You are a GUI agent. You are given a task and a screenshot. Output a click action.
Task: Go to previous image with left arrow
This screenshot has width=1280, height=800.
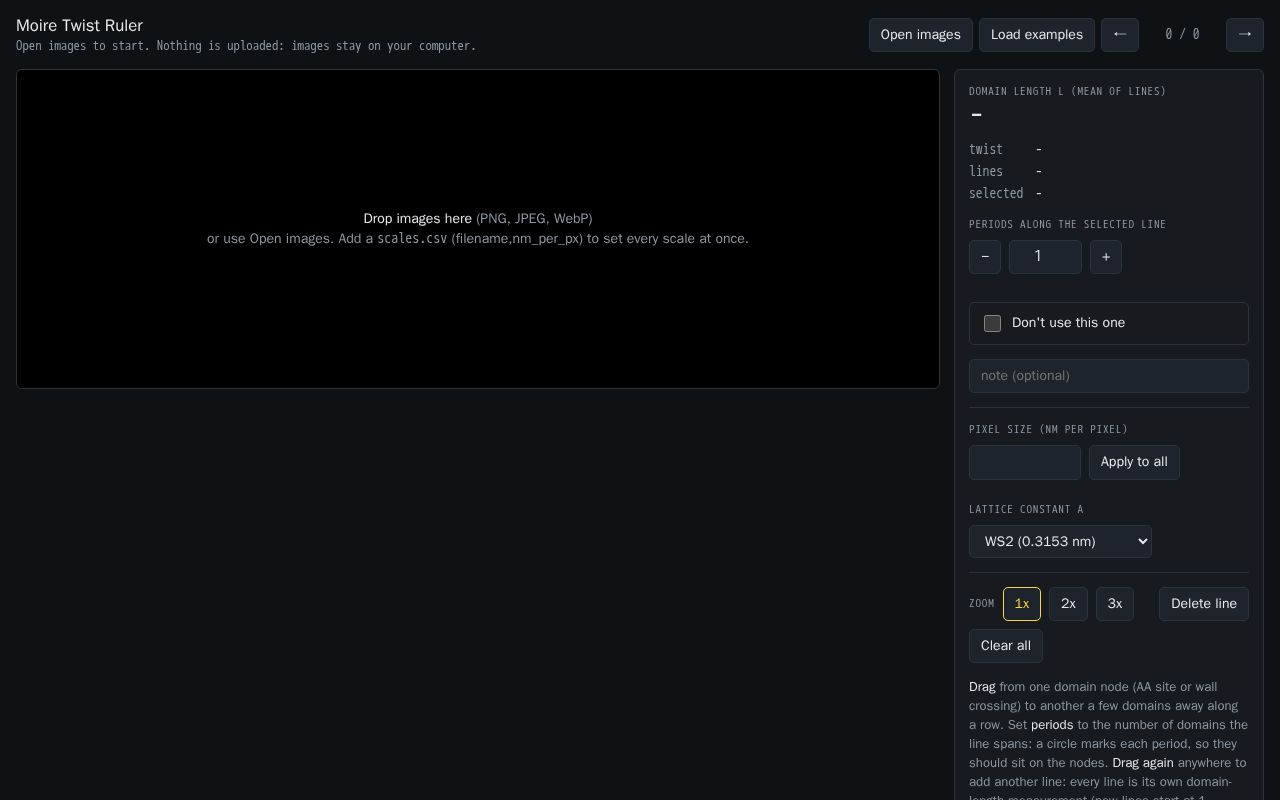pyautogui.click(x=1120, y=35)
